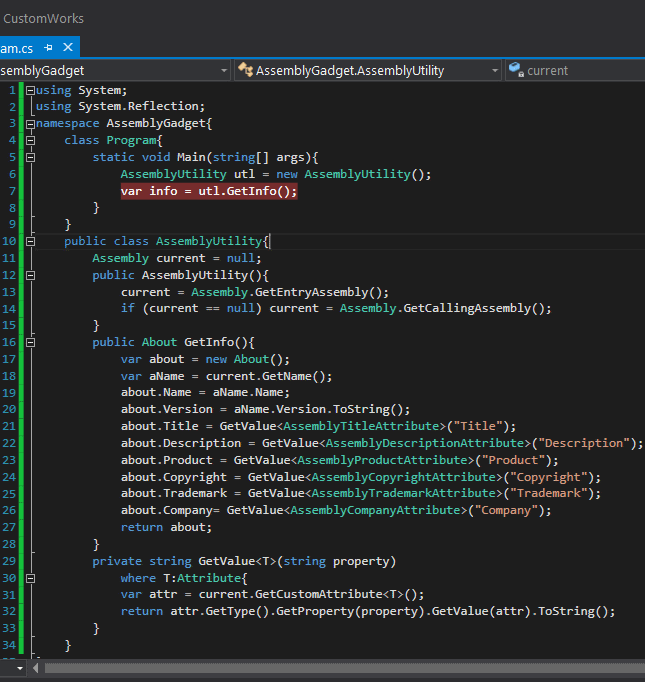Click the horizontal scrollbar track
This screenshot has width=645, height=682.
coord(340,667)
